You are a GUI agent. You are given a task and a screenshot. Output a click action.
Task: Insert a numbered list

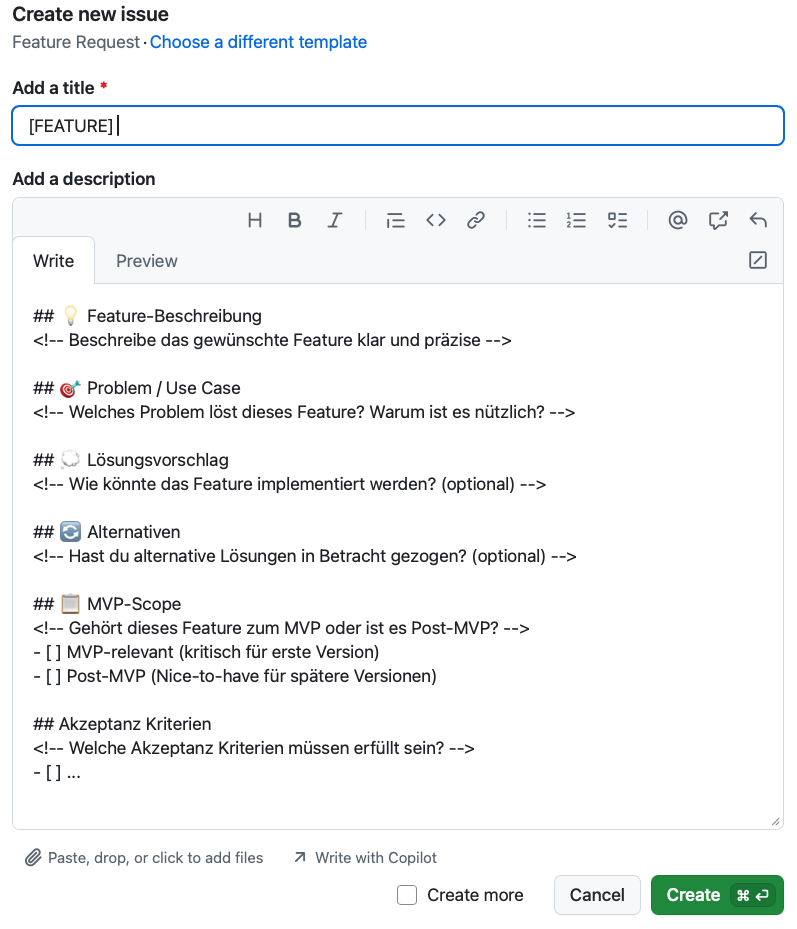click(x=576, y=220)
